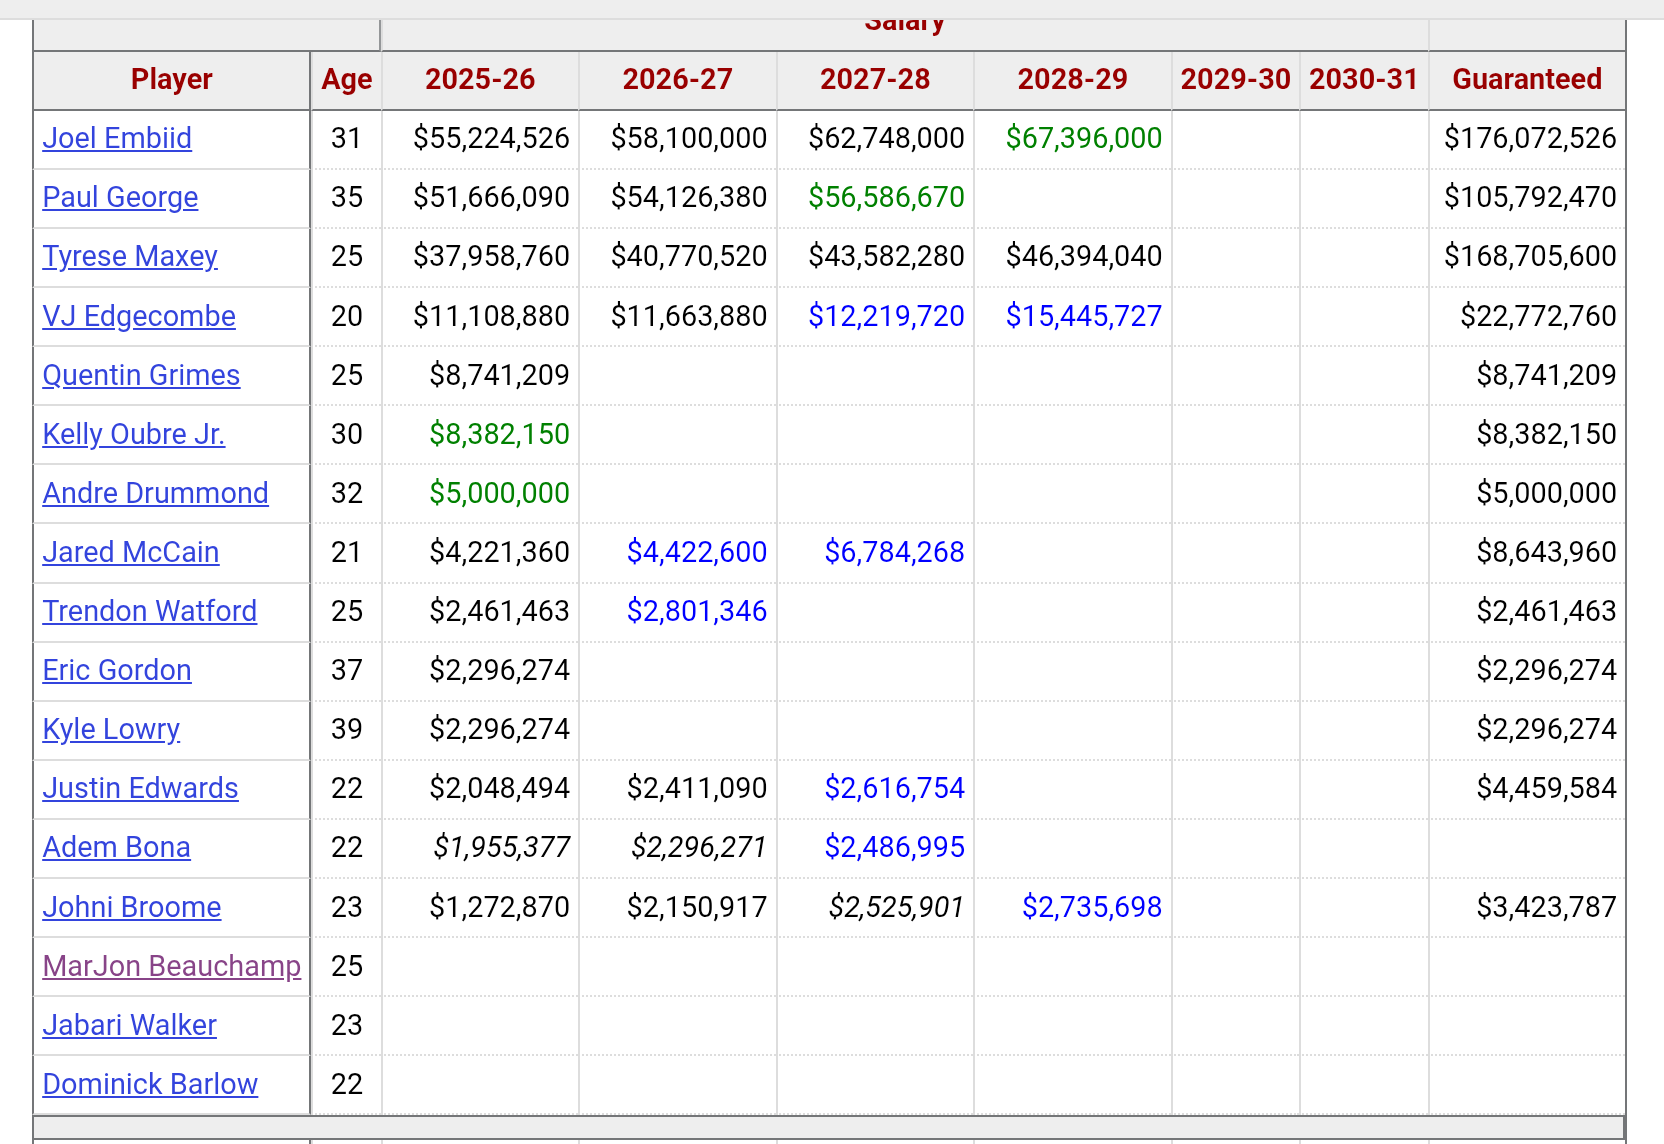Sort table by the Age column header

pos(347,79)
